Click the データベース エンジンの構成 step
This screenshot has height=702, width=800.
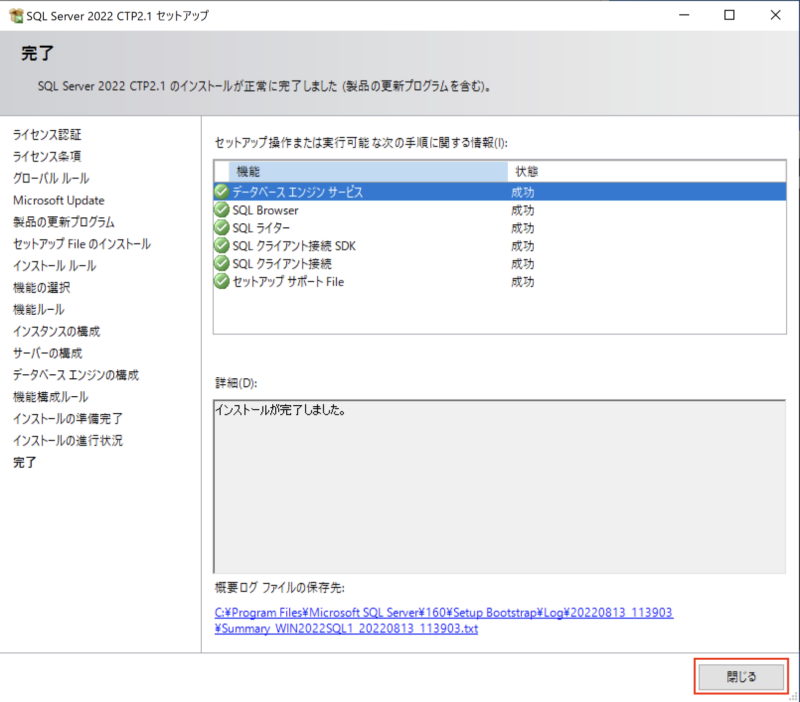(x=76, y=375)
